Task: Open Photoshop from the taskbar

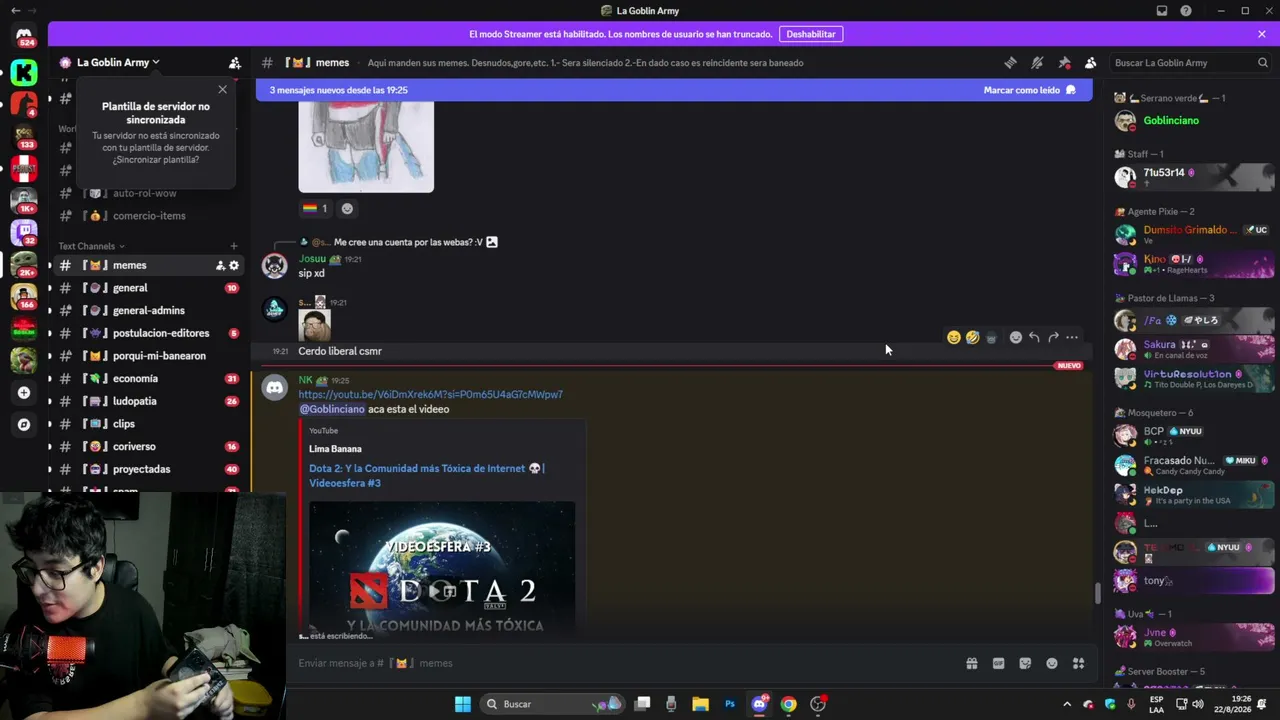Action: (730, 704)
